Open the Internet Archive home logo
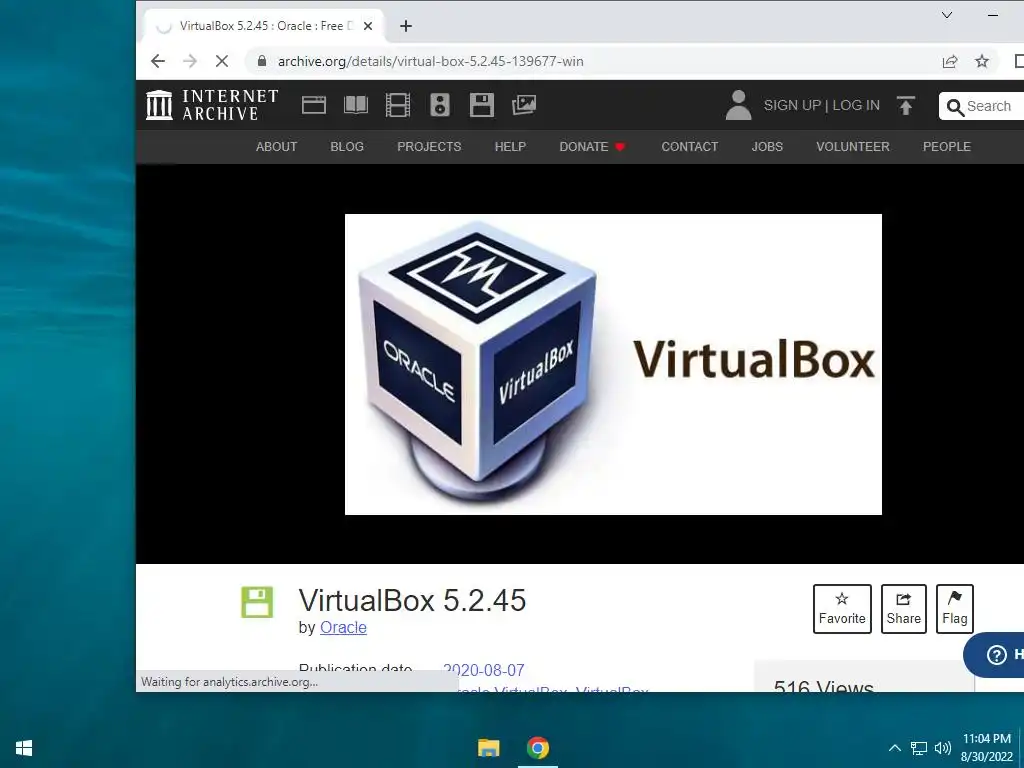This screenshot has width=1024, height=768. click(x=212, y=105)
